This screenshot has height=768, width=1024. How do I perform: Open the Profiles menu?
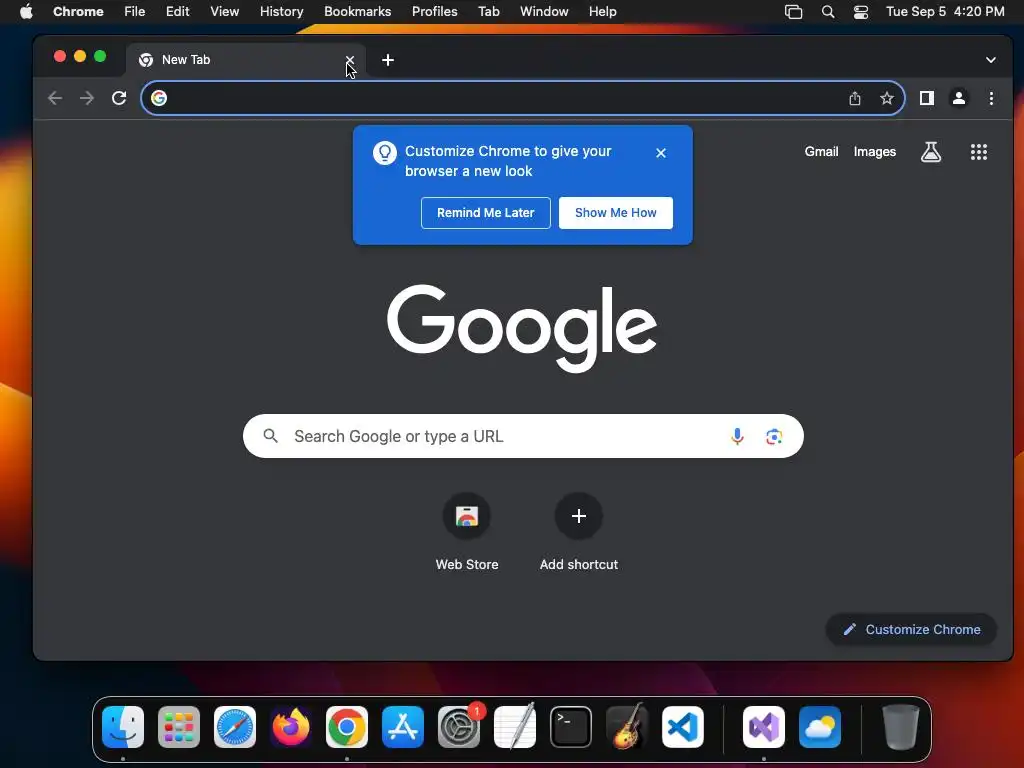click(434, 12)
